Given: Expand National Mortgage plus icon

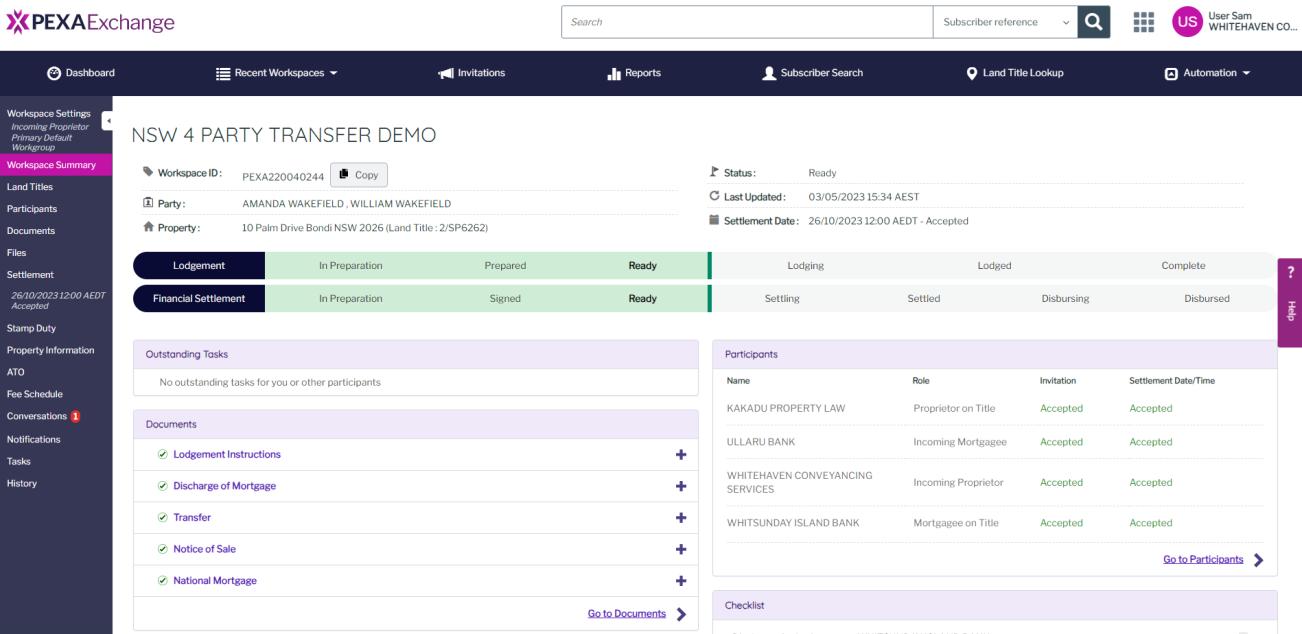Looking at the screenshot, I should point(681,580).
